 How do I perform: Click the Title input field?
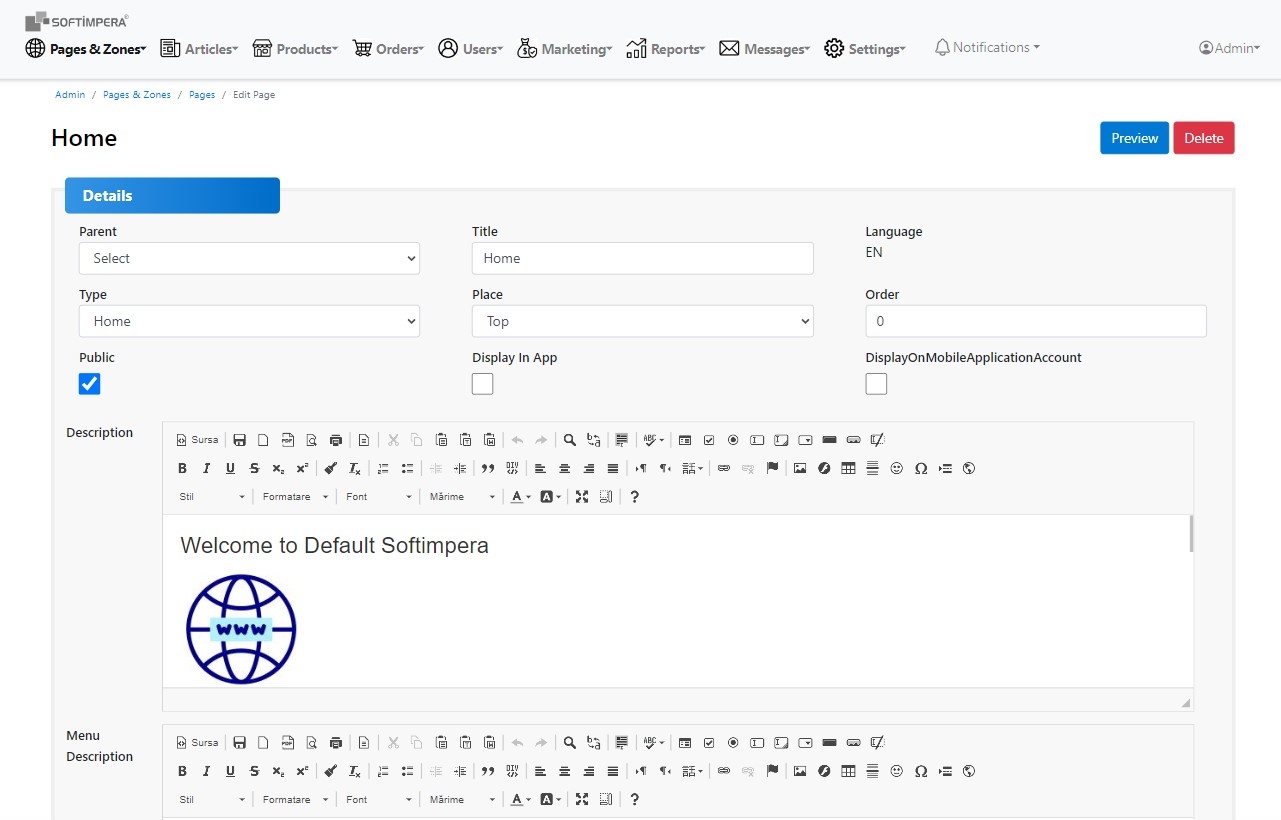click(x=642, y=258)
